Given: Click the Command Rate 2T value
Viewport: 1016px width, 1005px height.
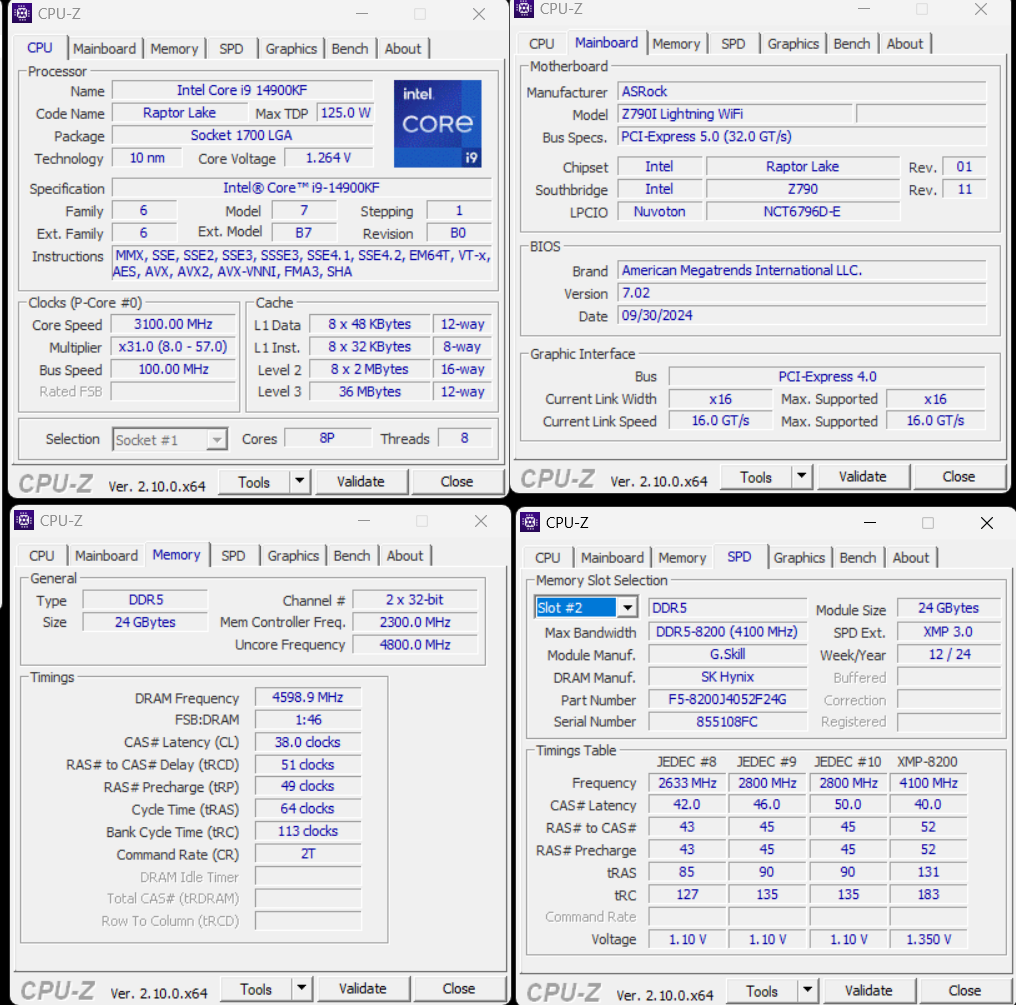Looking at the screenshot, I should (x=308, y=854).
